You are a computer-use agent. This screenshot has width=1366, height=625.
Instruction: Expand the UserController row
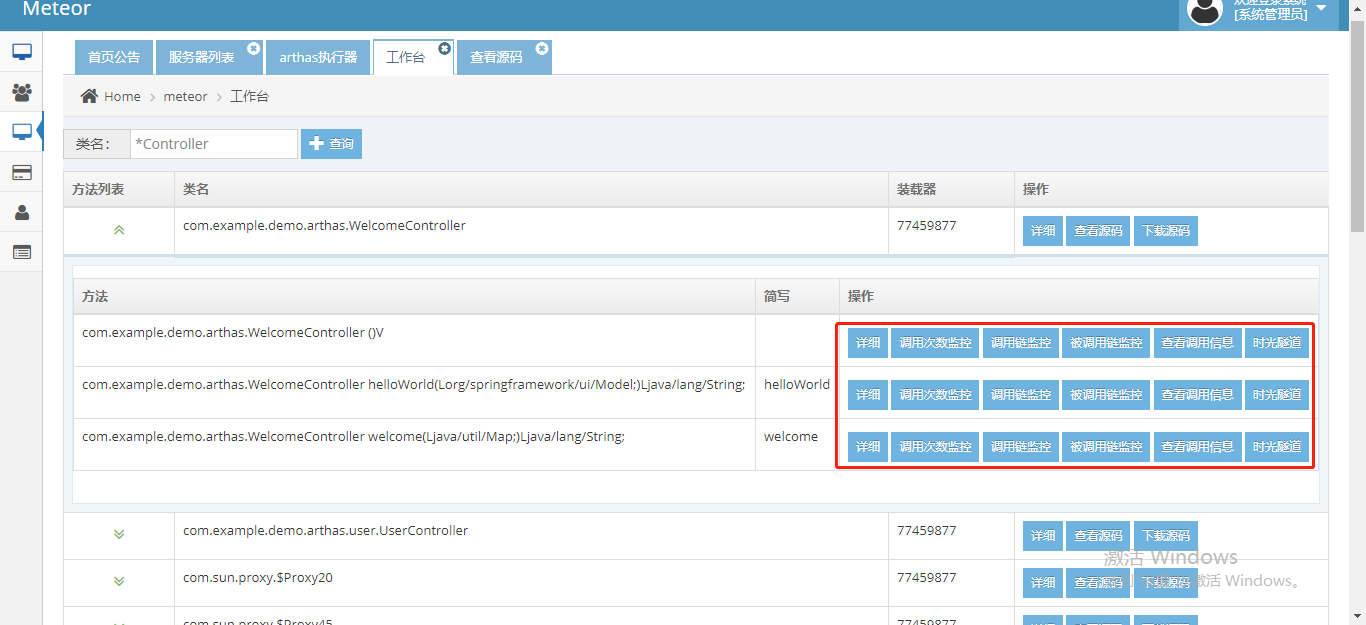point(118,535)
